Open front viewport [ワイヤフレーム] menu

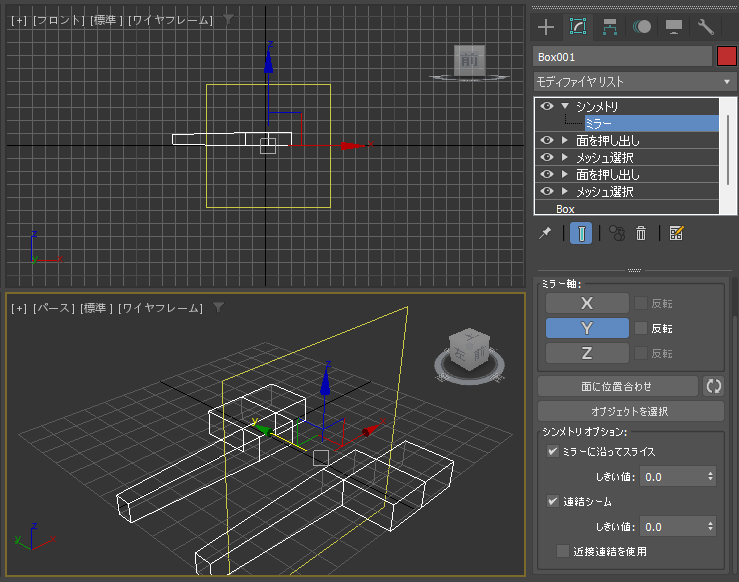[x=170, y=20]
